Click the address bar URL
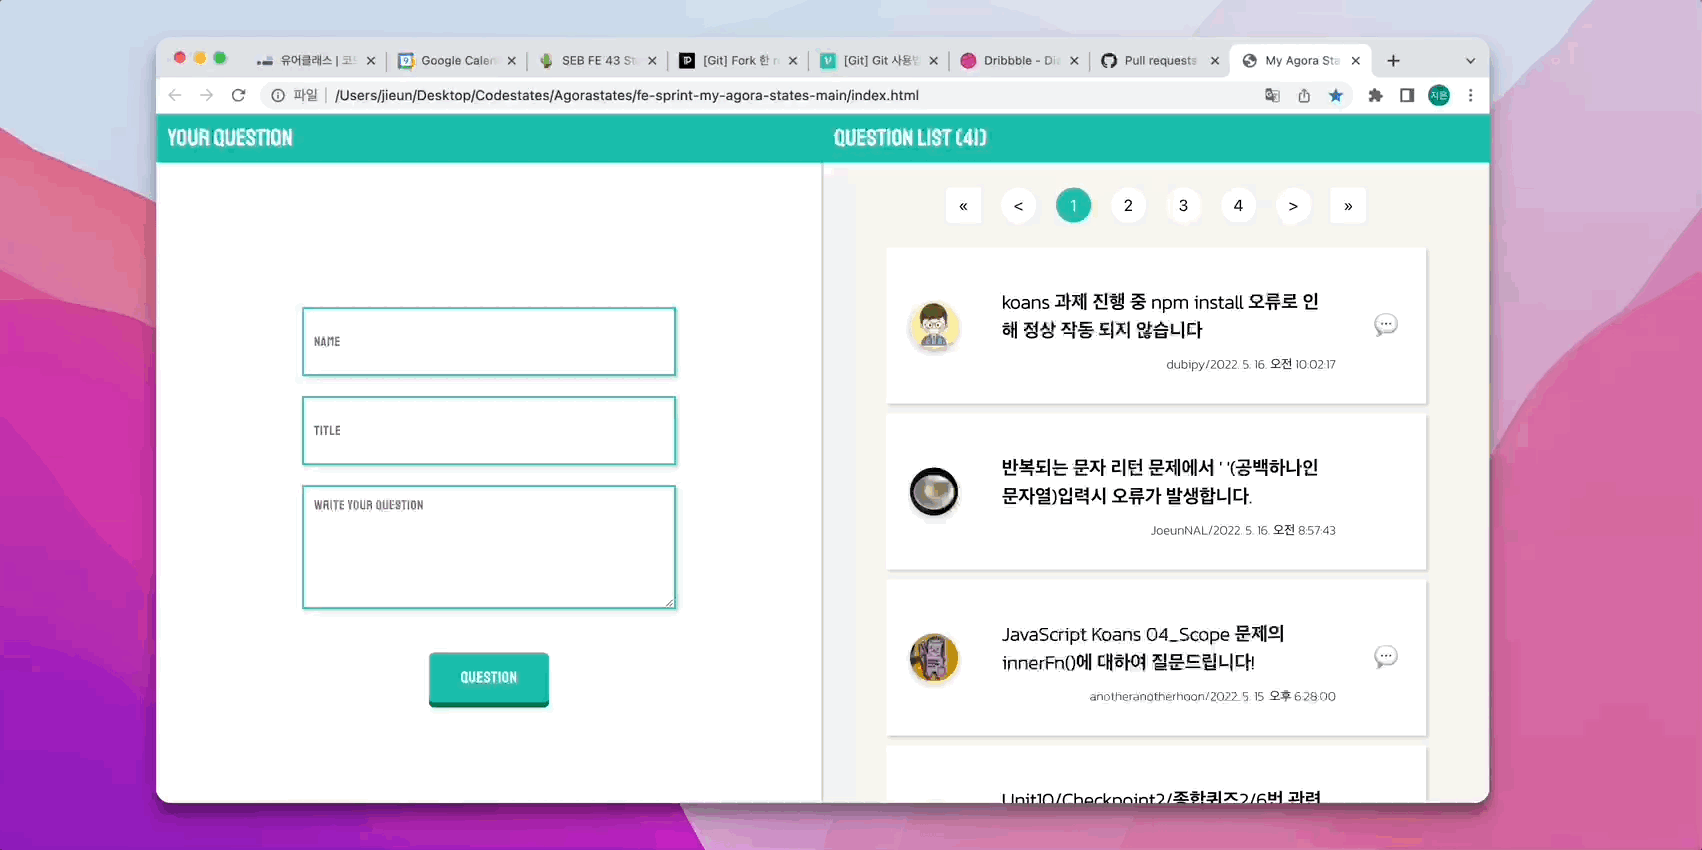1702x850 pixels. tap(626, 95)
